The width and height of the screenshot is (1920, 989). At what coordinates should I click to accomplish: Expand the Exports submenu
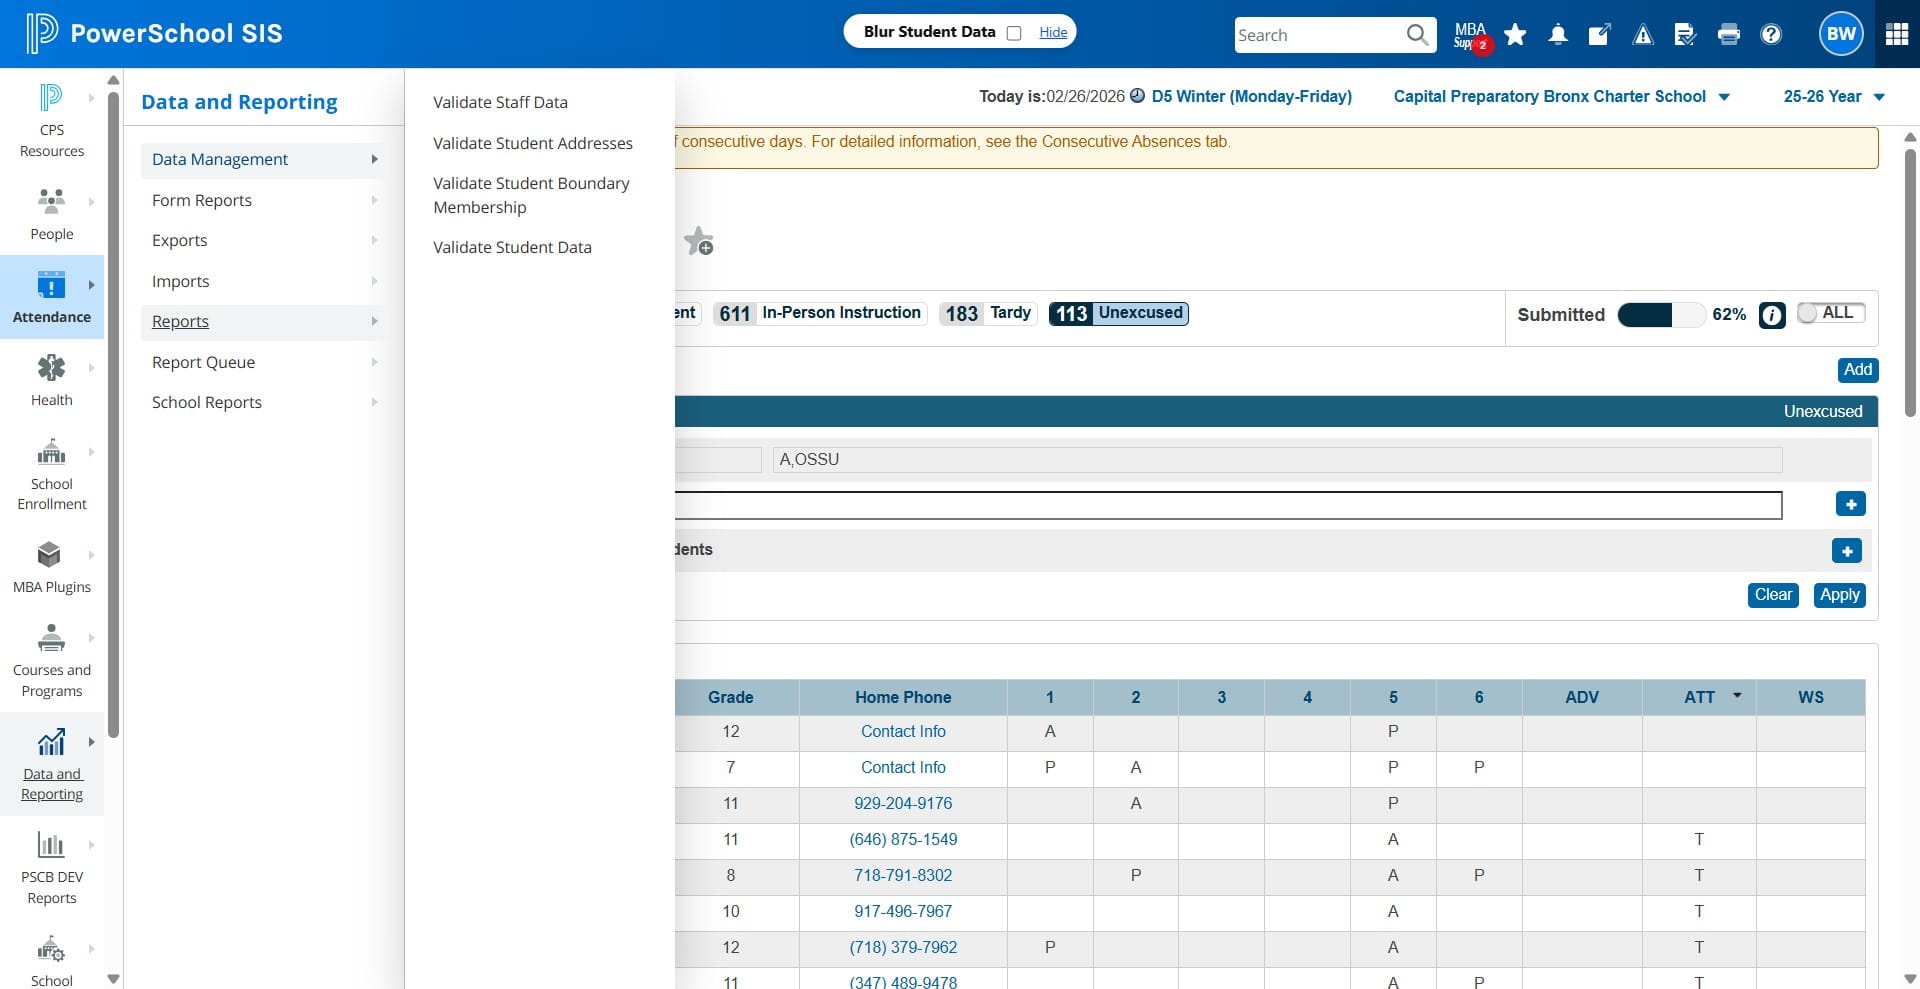click(263, 241)
